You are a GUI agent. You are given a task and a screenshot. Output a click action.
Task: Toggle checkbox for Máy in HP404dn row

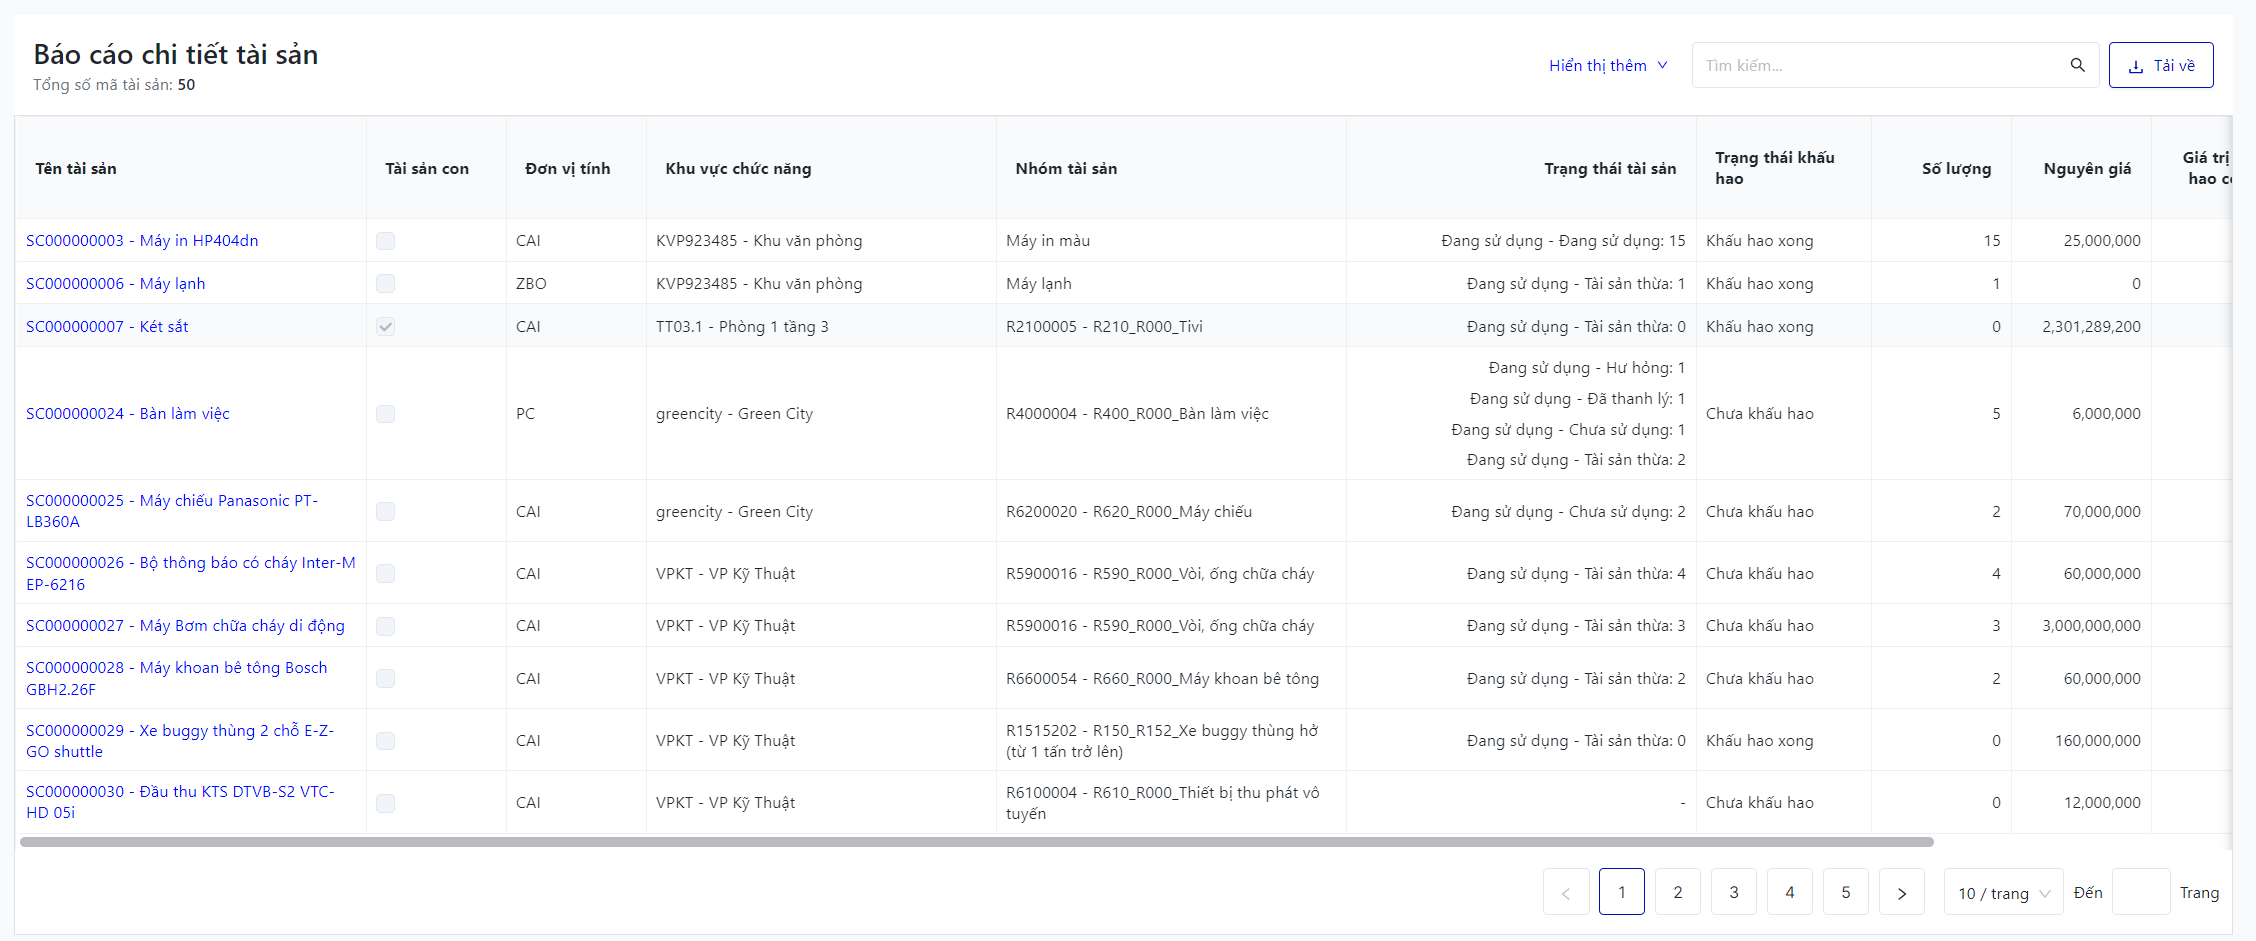[x=385, y=241]
